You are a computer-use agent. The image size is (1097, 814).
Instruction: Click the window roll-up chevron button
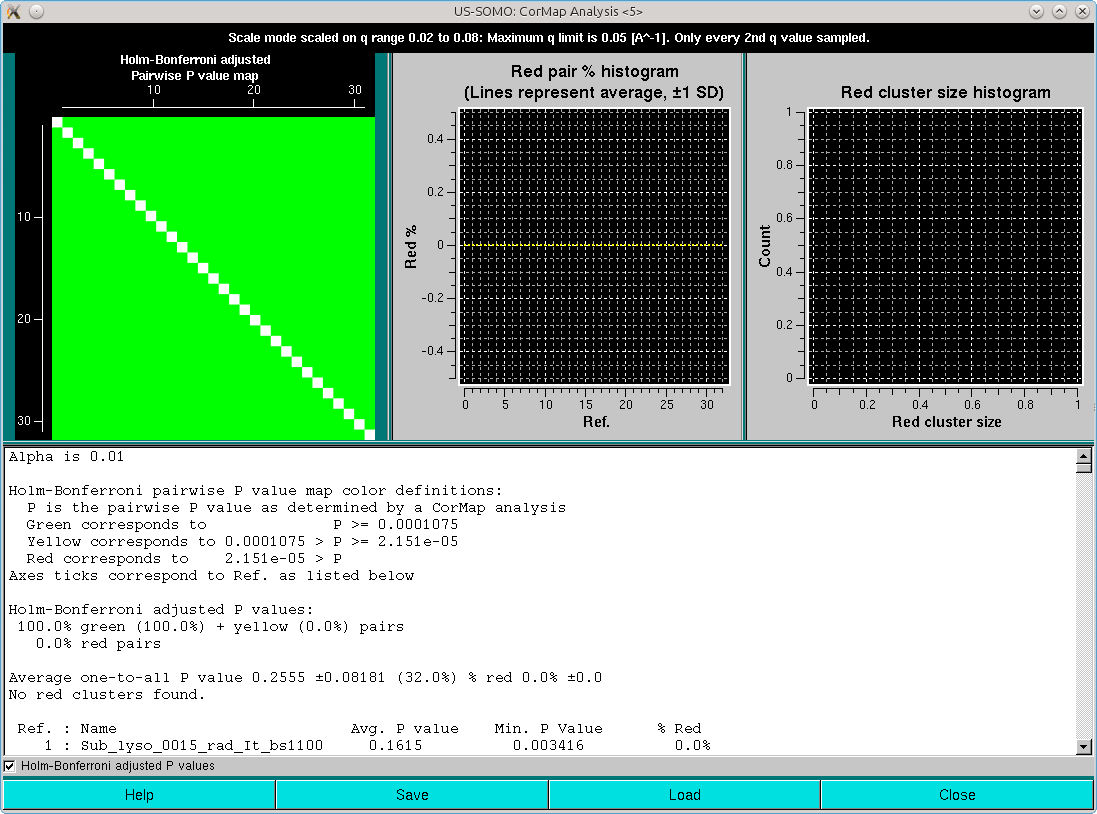pyautogui.click(x=1059, y=11)
